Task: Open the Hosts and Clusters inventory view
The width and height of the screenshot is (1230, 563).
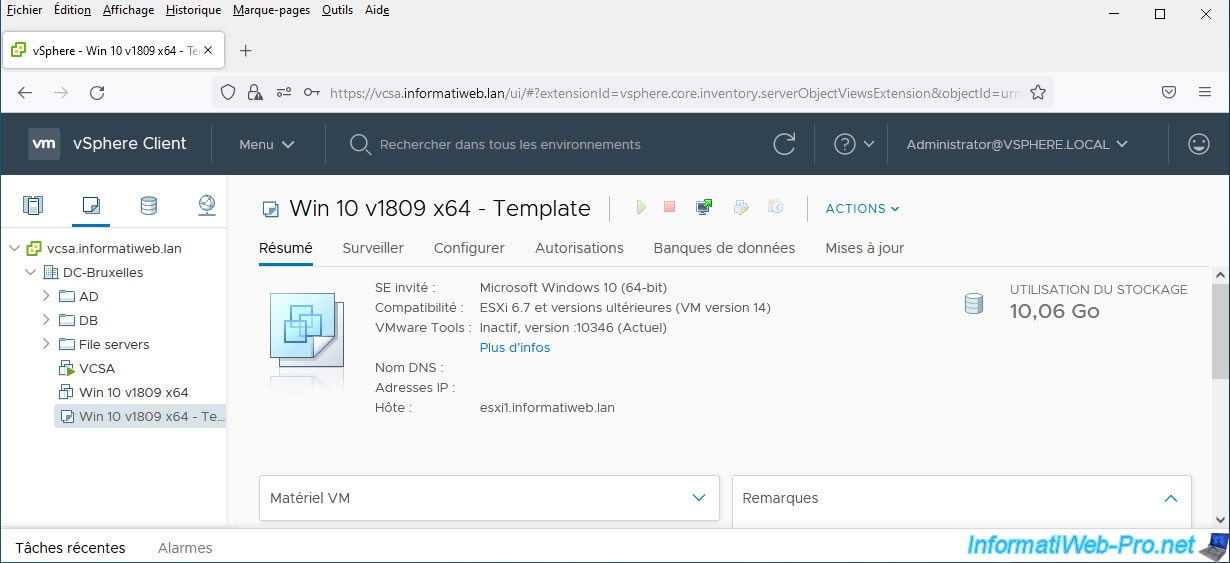Action: (33, 206)
